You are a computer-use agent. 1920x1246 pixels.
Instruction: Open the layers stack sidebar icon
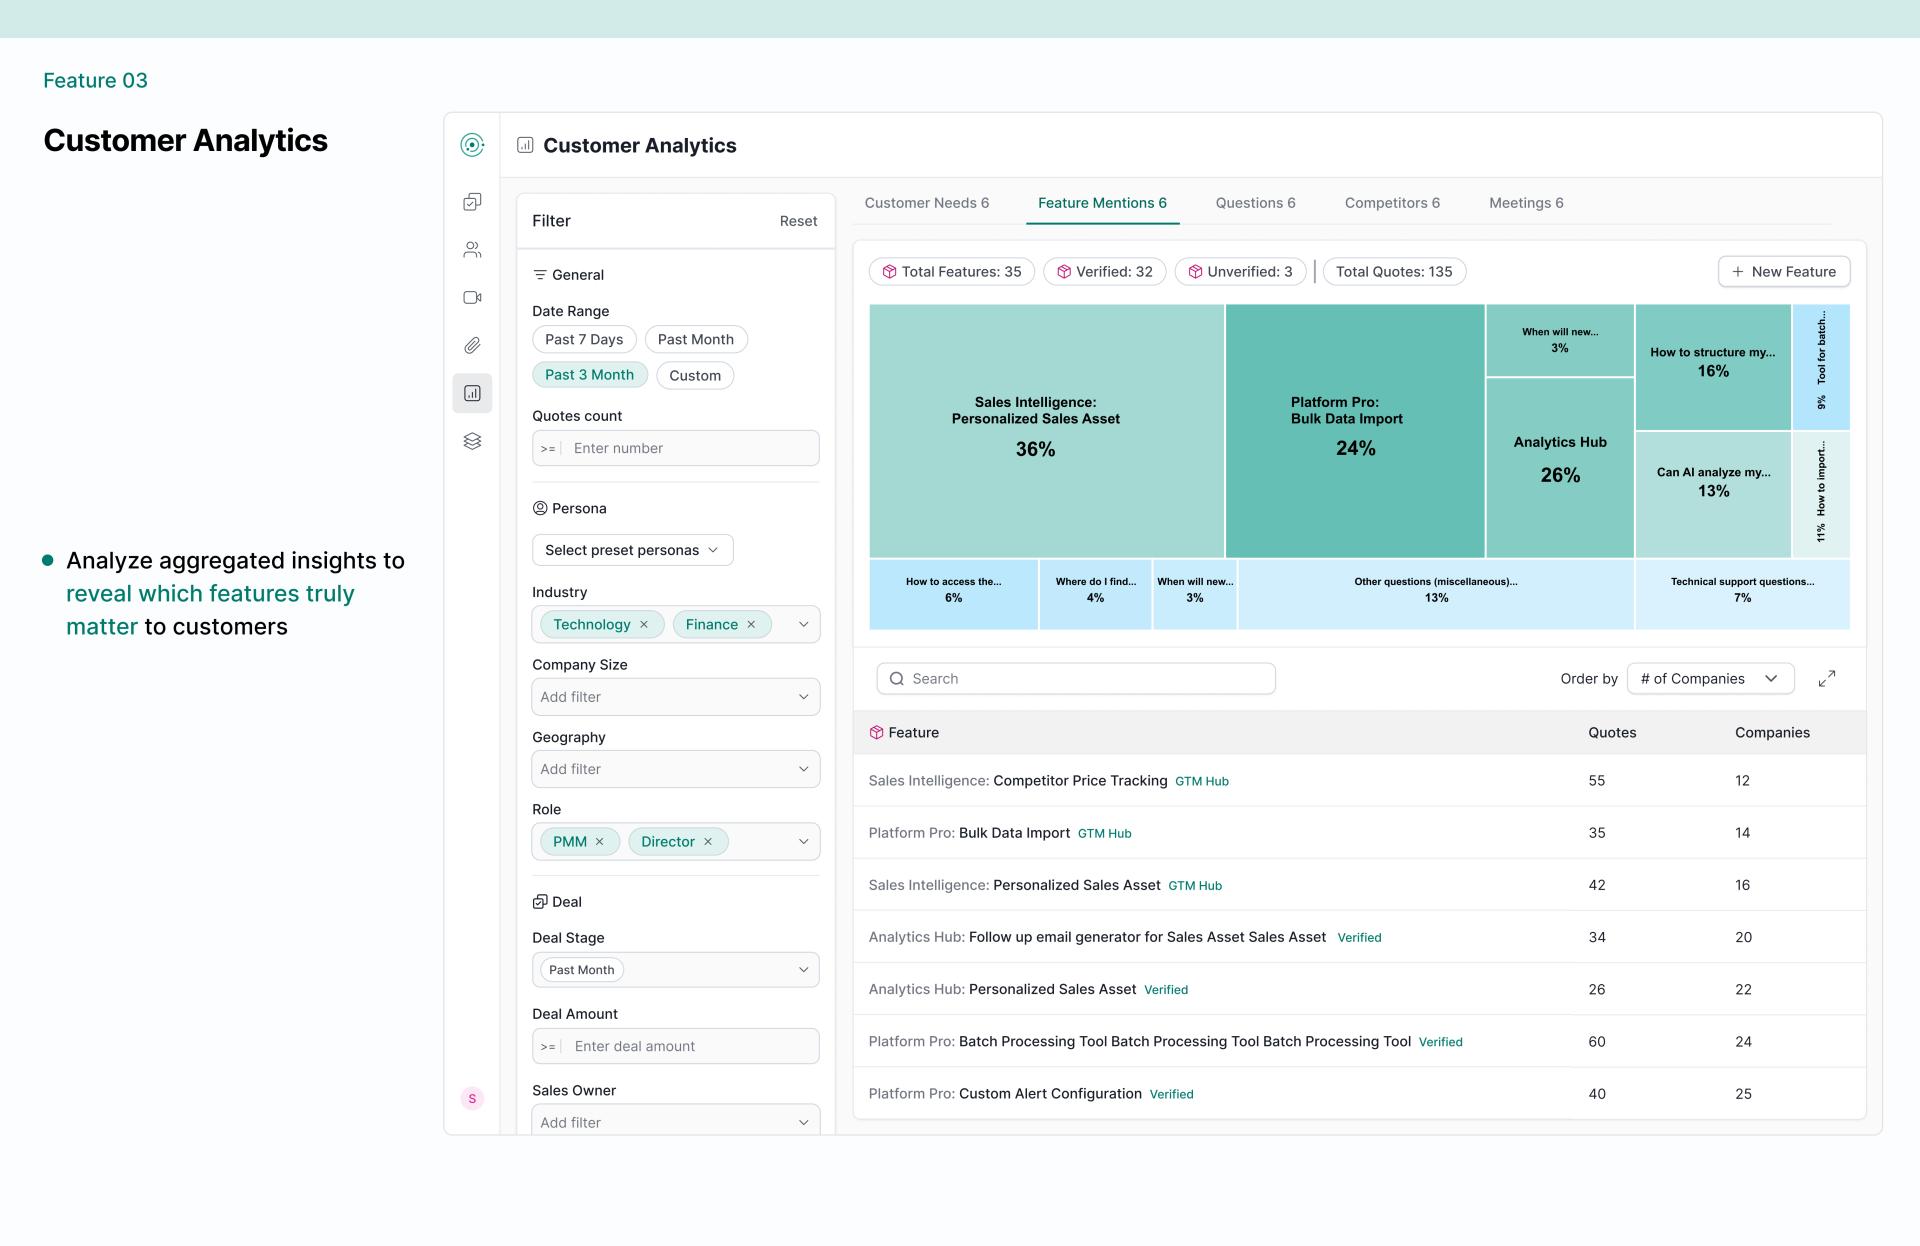[472, 441]
